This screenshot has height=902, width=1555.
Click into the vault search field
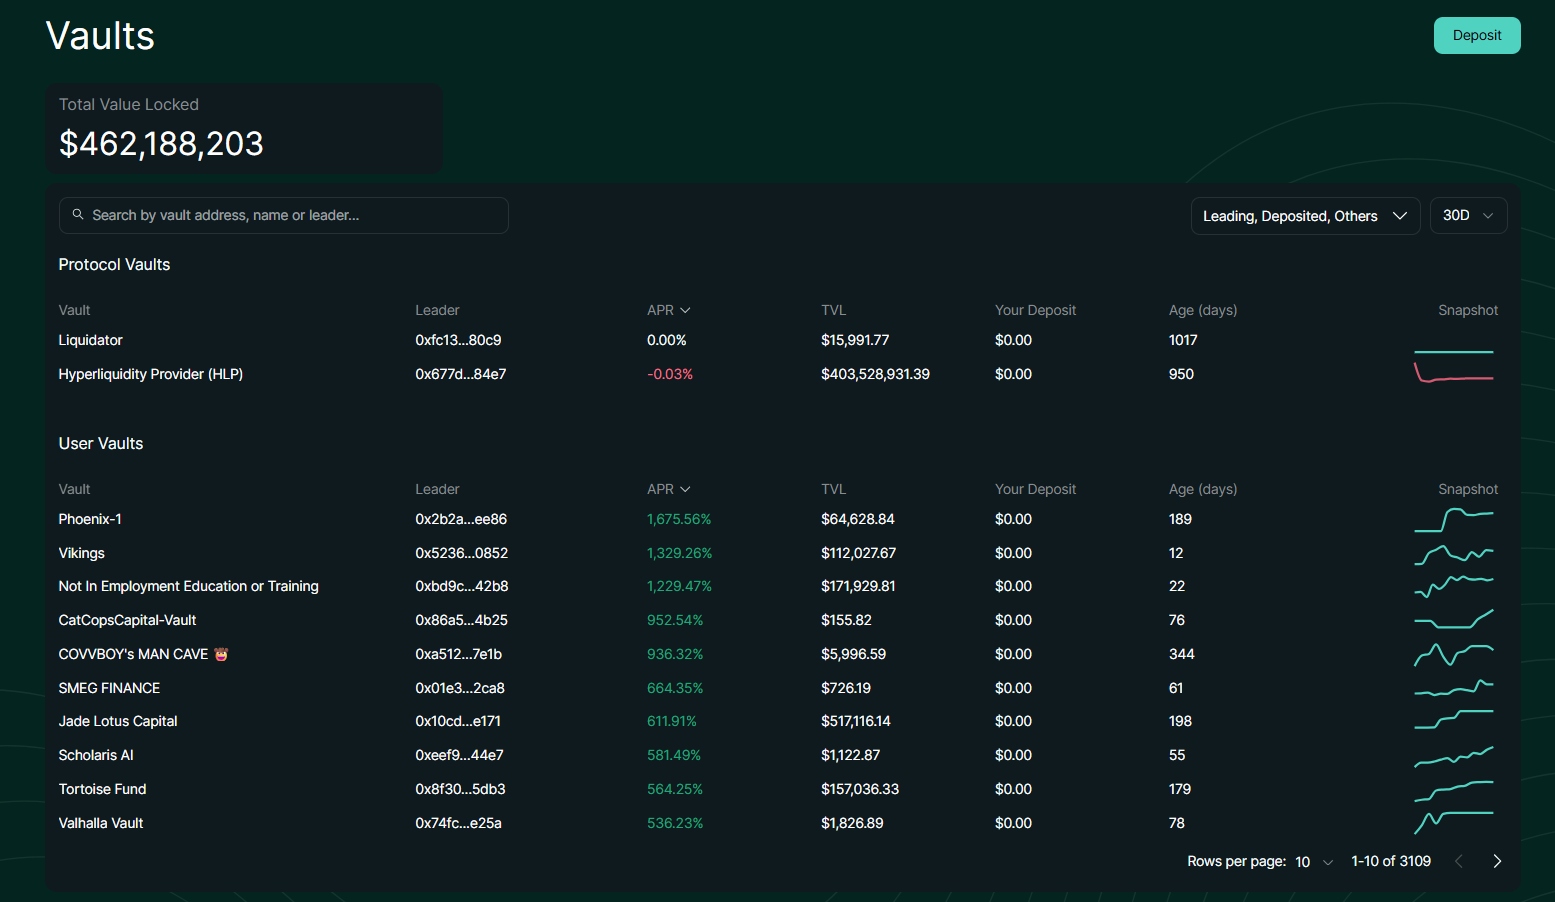tap(284, 215)
